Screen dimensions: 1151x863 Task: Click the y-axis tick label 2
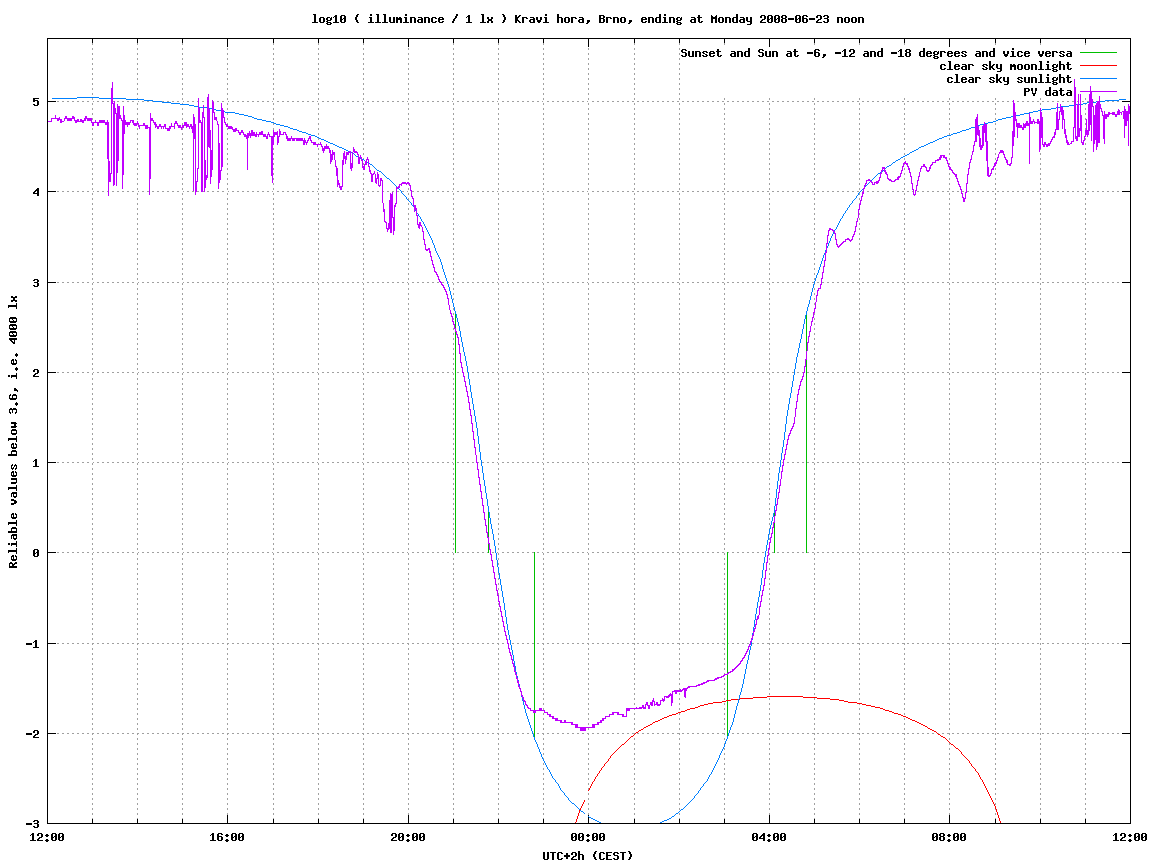pos(36,373)
